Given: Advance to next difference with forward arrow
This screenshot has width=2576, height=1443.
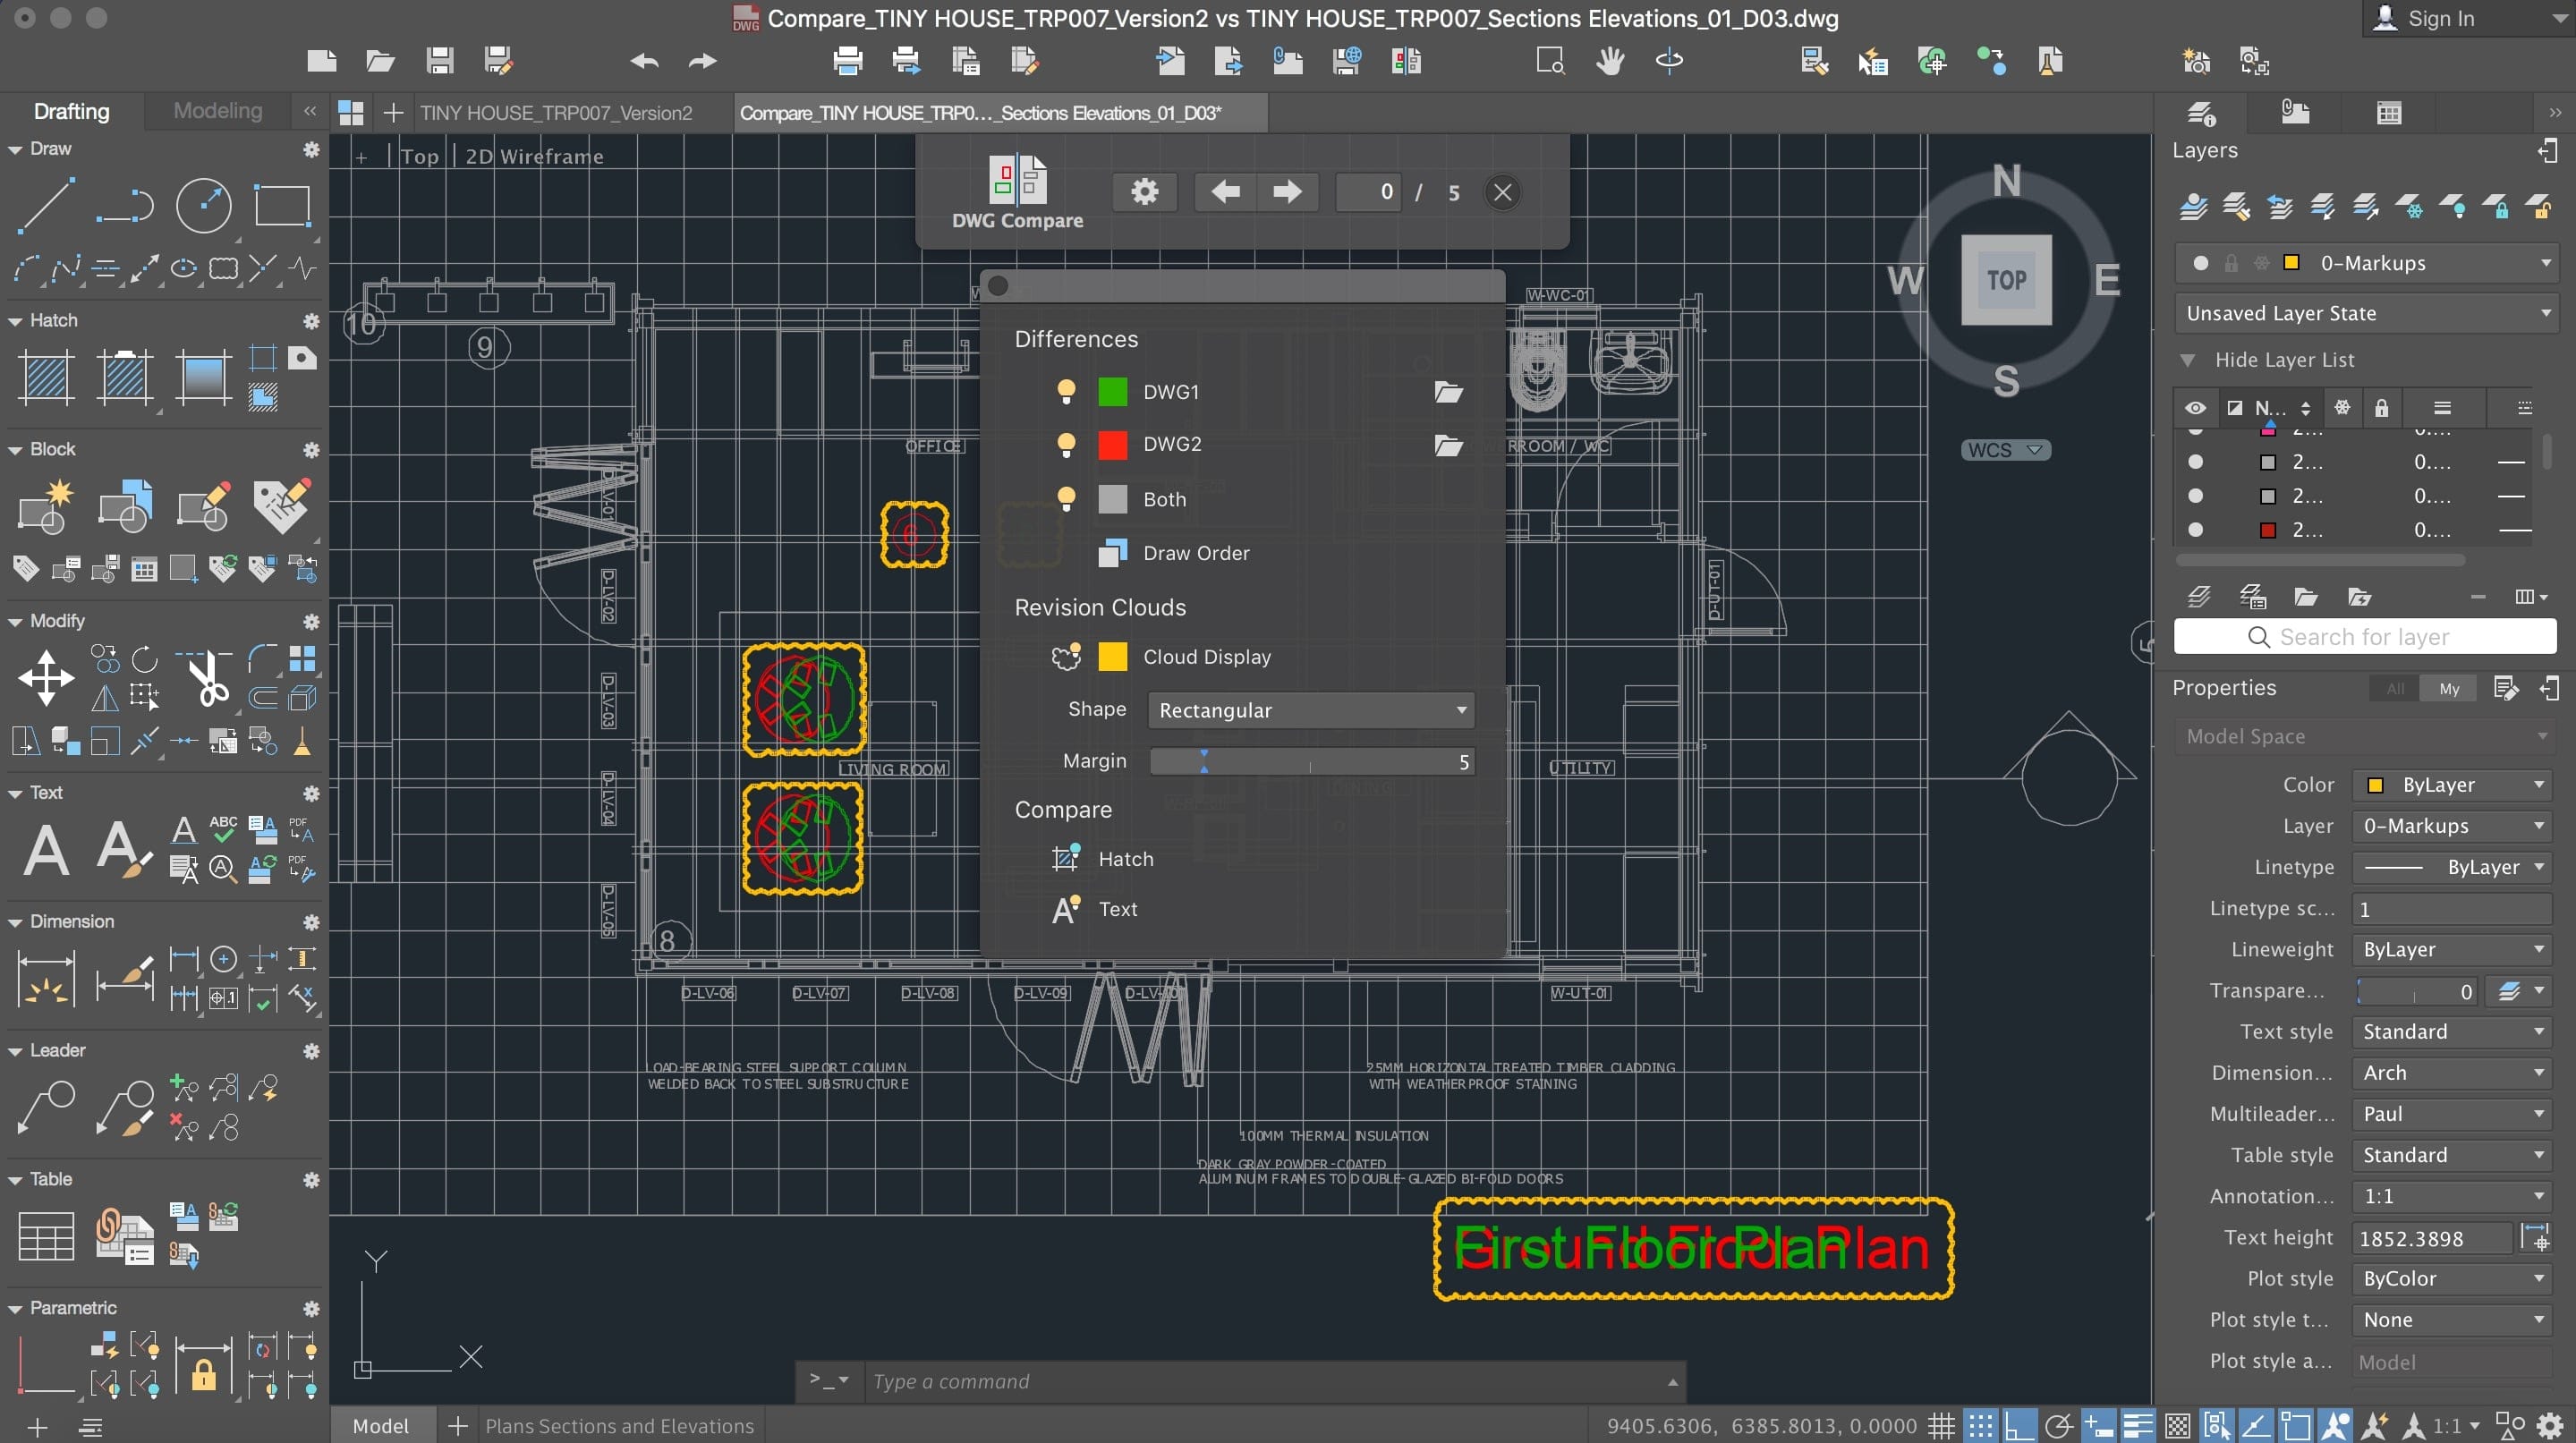Looking at the screenshot, I should pyautogui.click(x=1287, y=191).
